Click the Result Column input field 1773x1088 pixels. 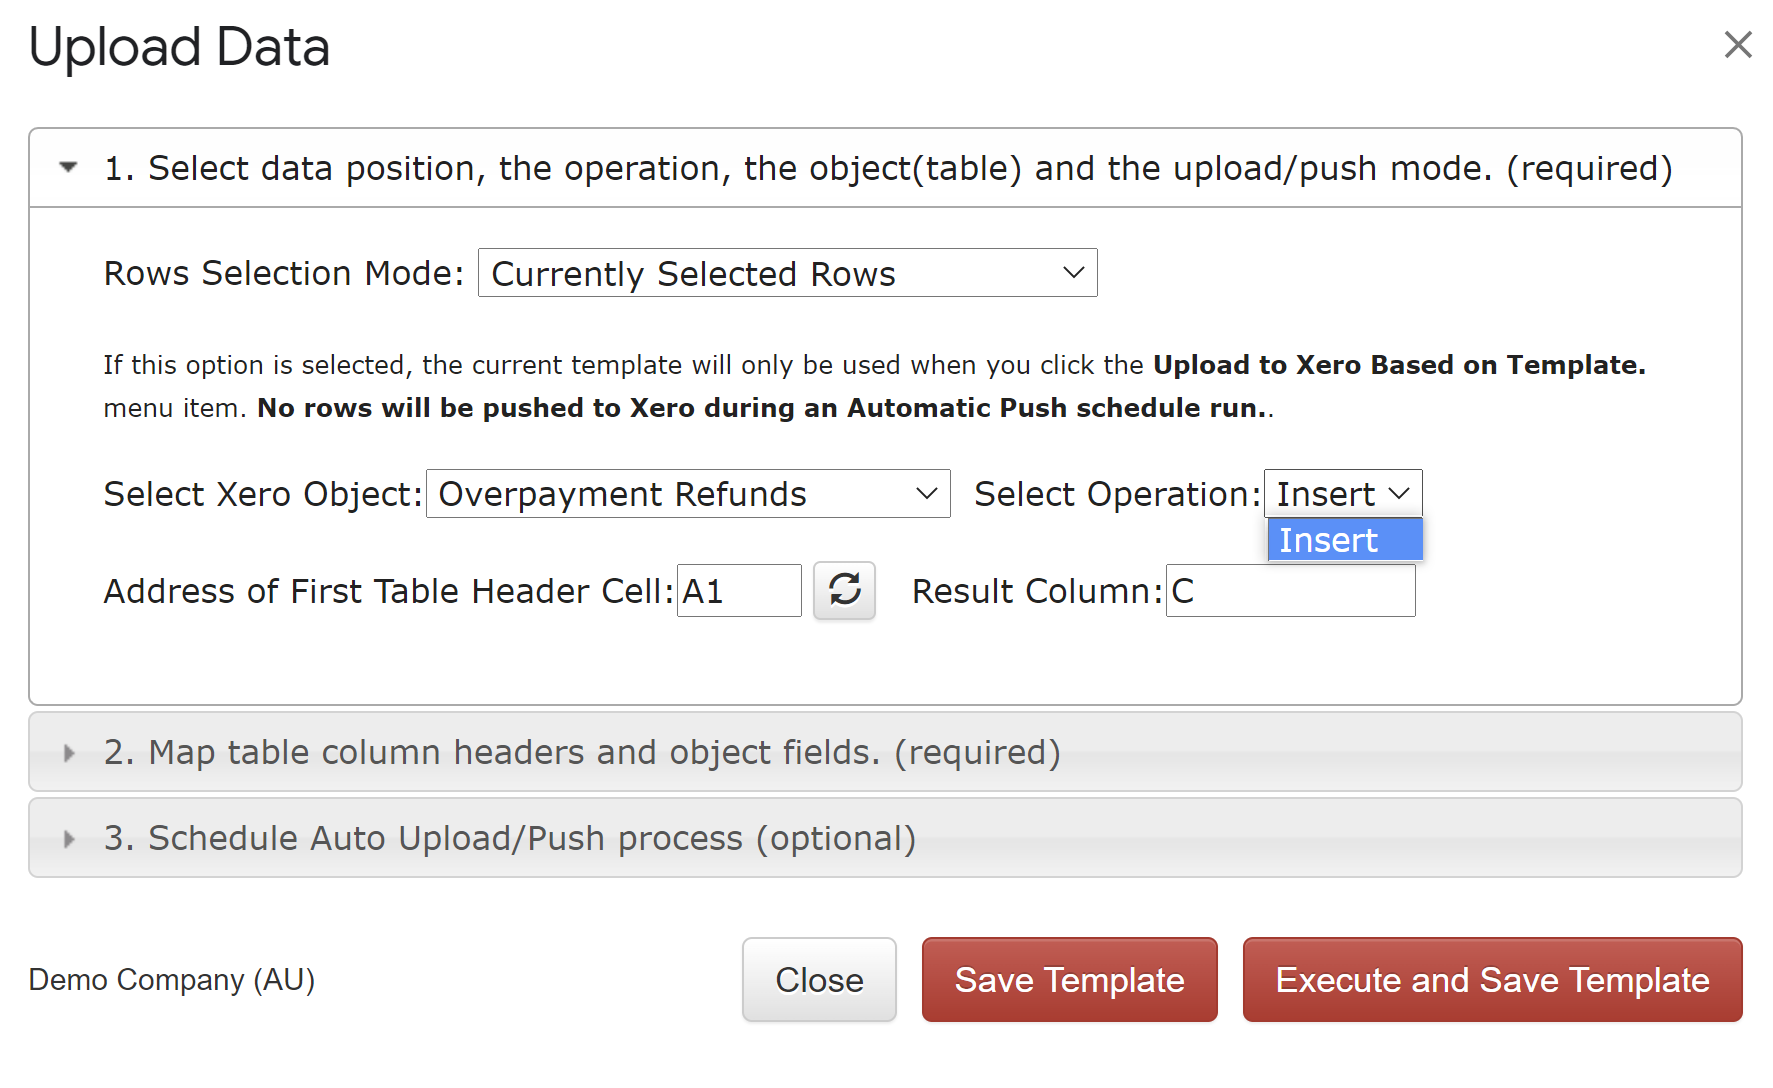click(1289, 591)
